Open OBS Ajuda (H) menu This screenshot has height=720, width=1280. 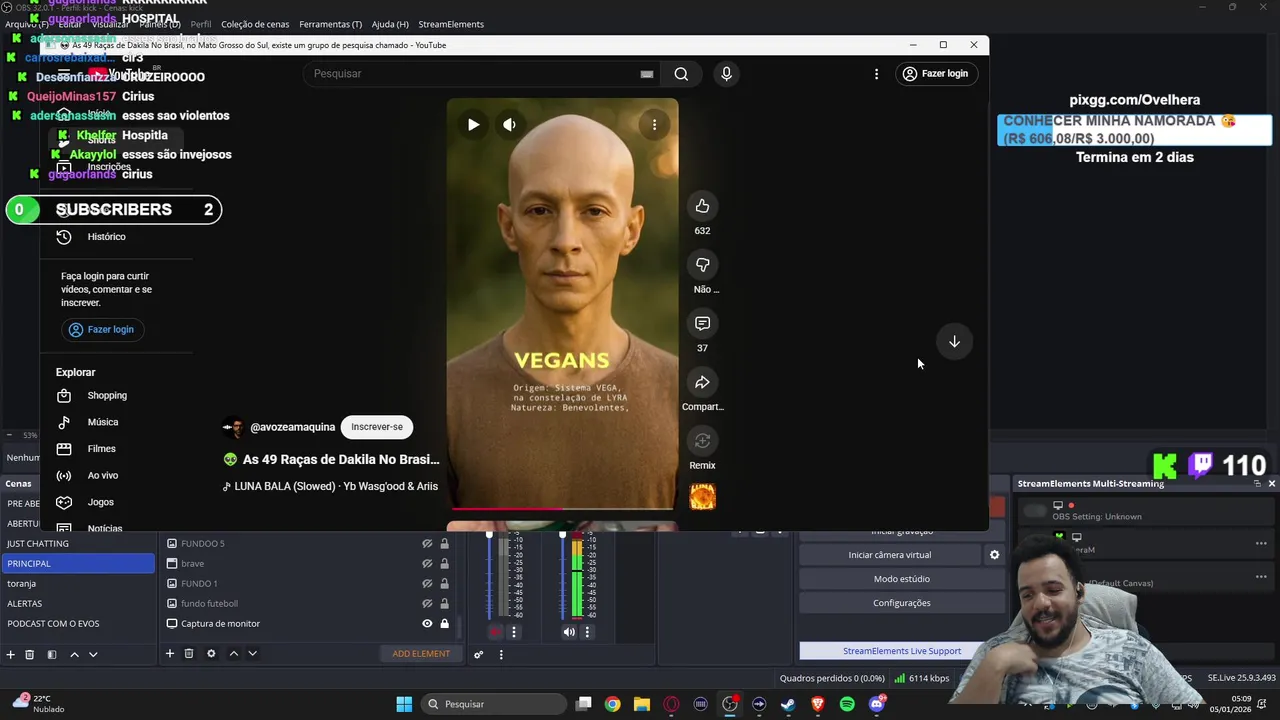tap(390, 24)
